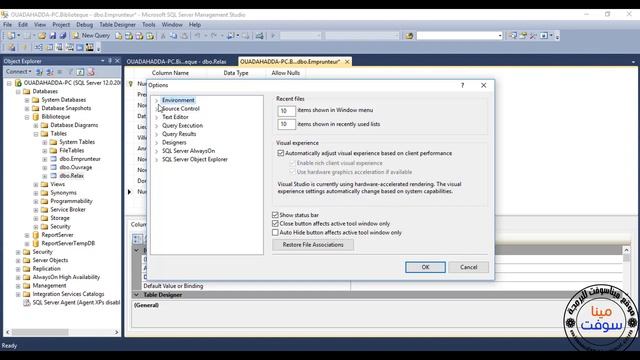Click Enable rich client visual experience checkbox

tap(292, 163)
